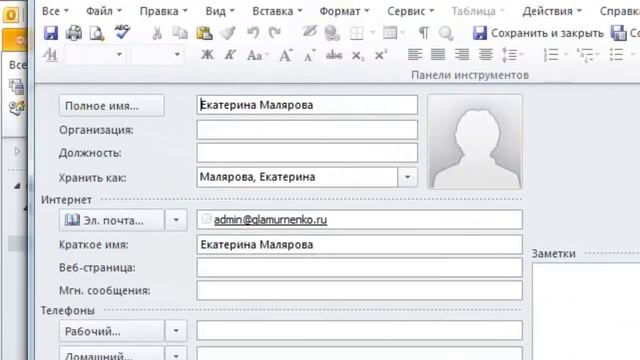Open the Файл menu
The width and height of the screenshot is (640, 360).
(104, 11)
